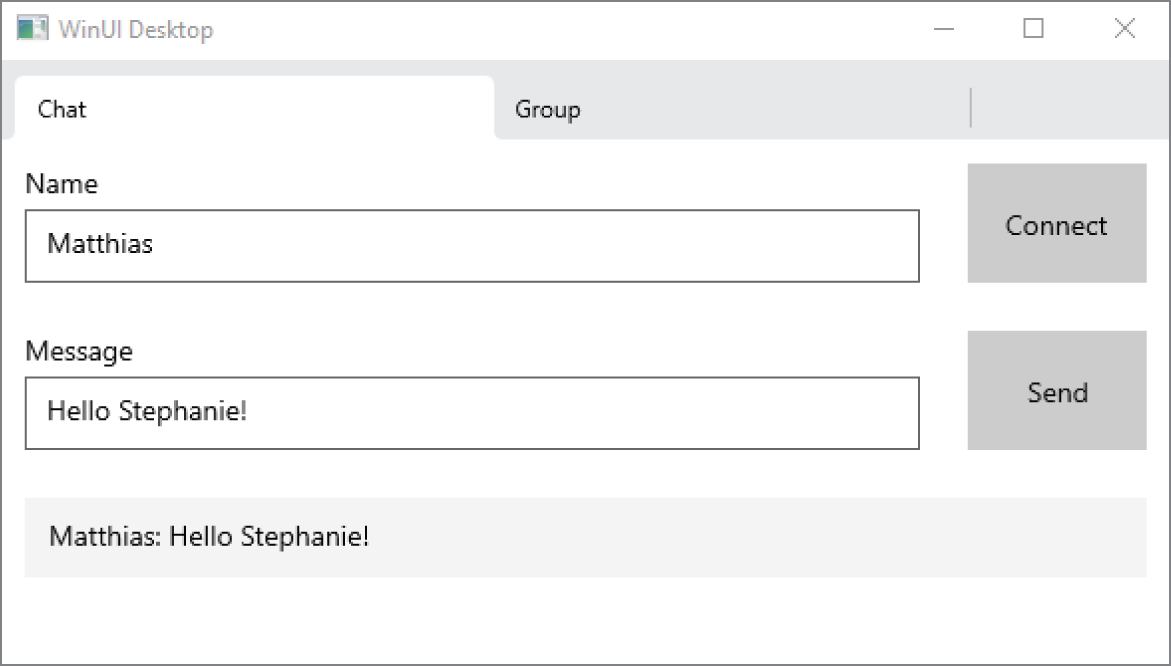Click the Message input containing 'Hello Stephanie!'
Viewport: 1171px width, 666px height.
pyautogui.click(x=470, y=413)
